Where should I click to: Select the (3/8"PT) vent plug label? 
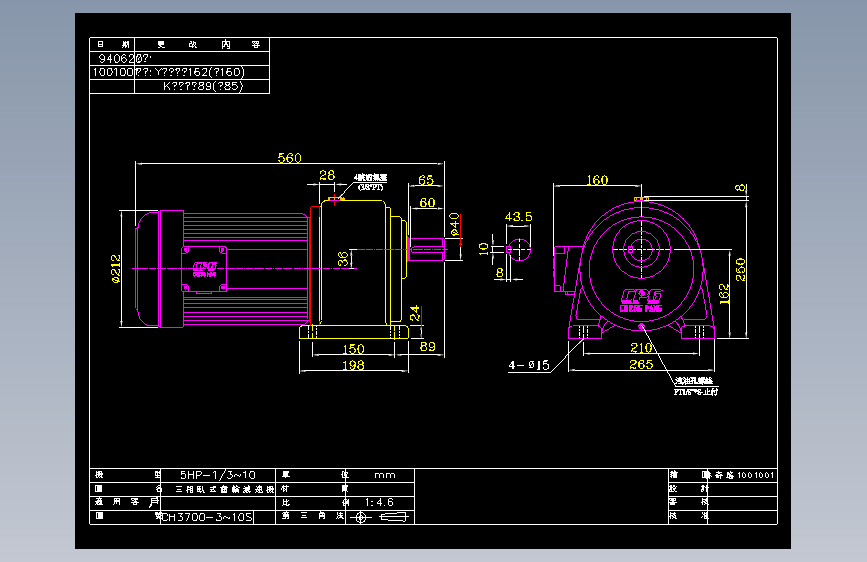(370, 188)
